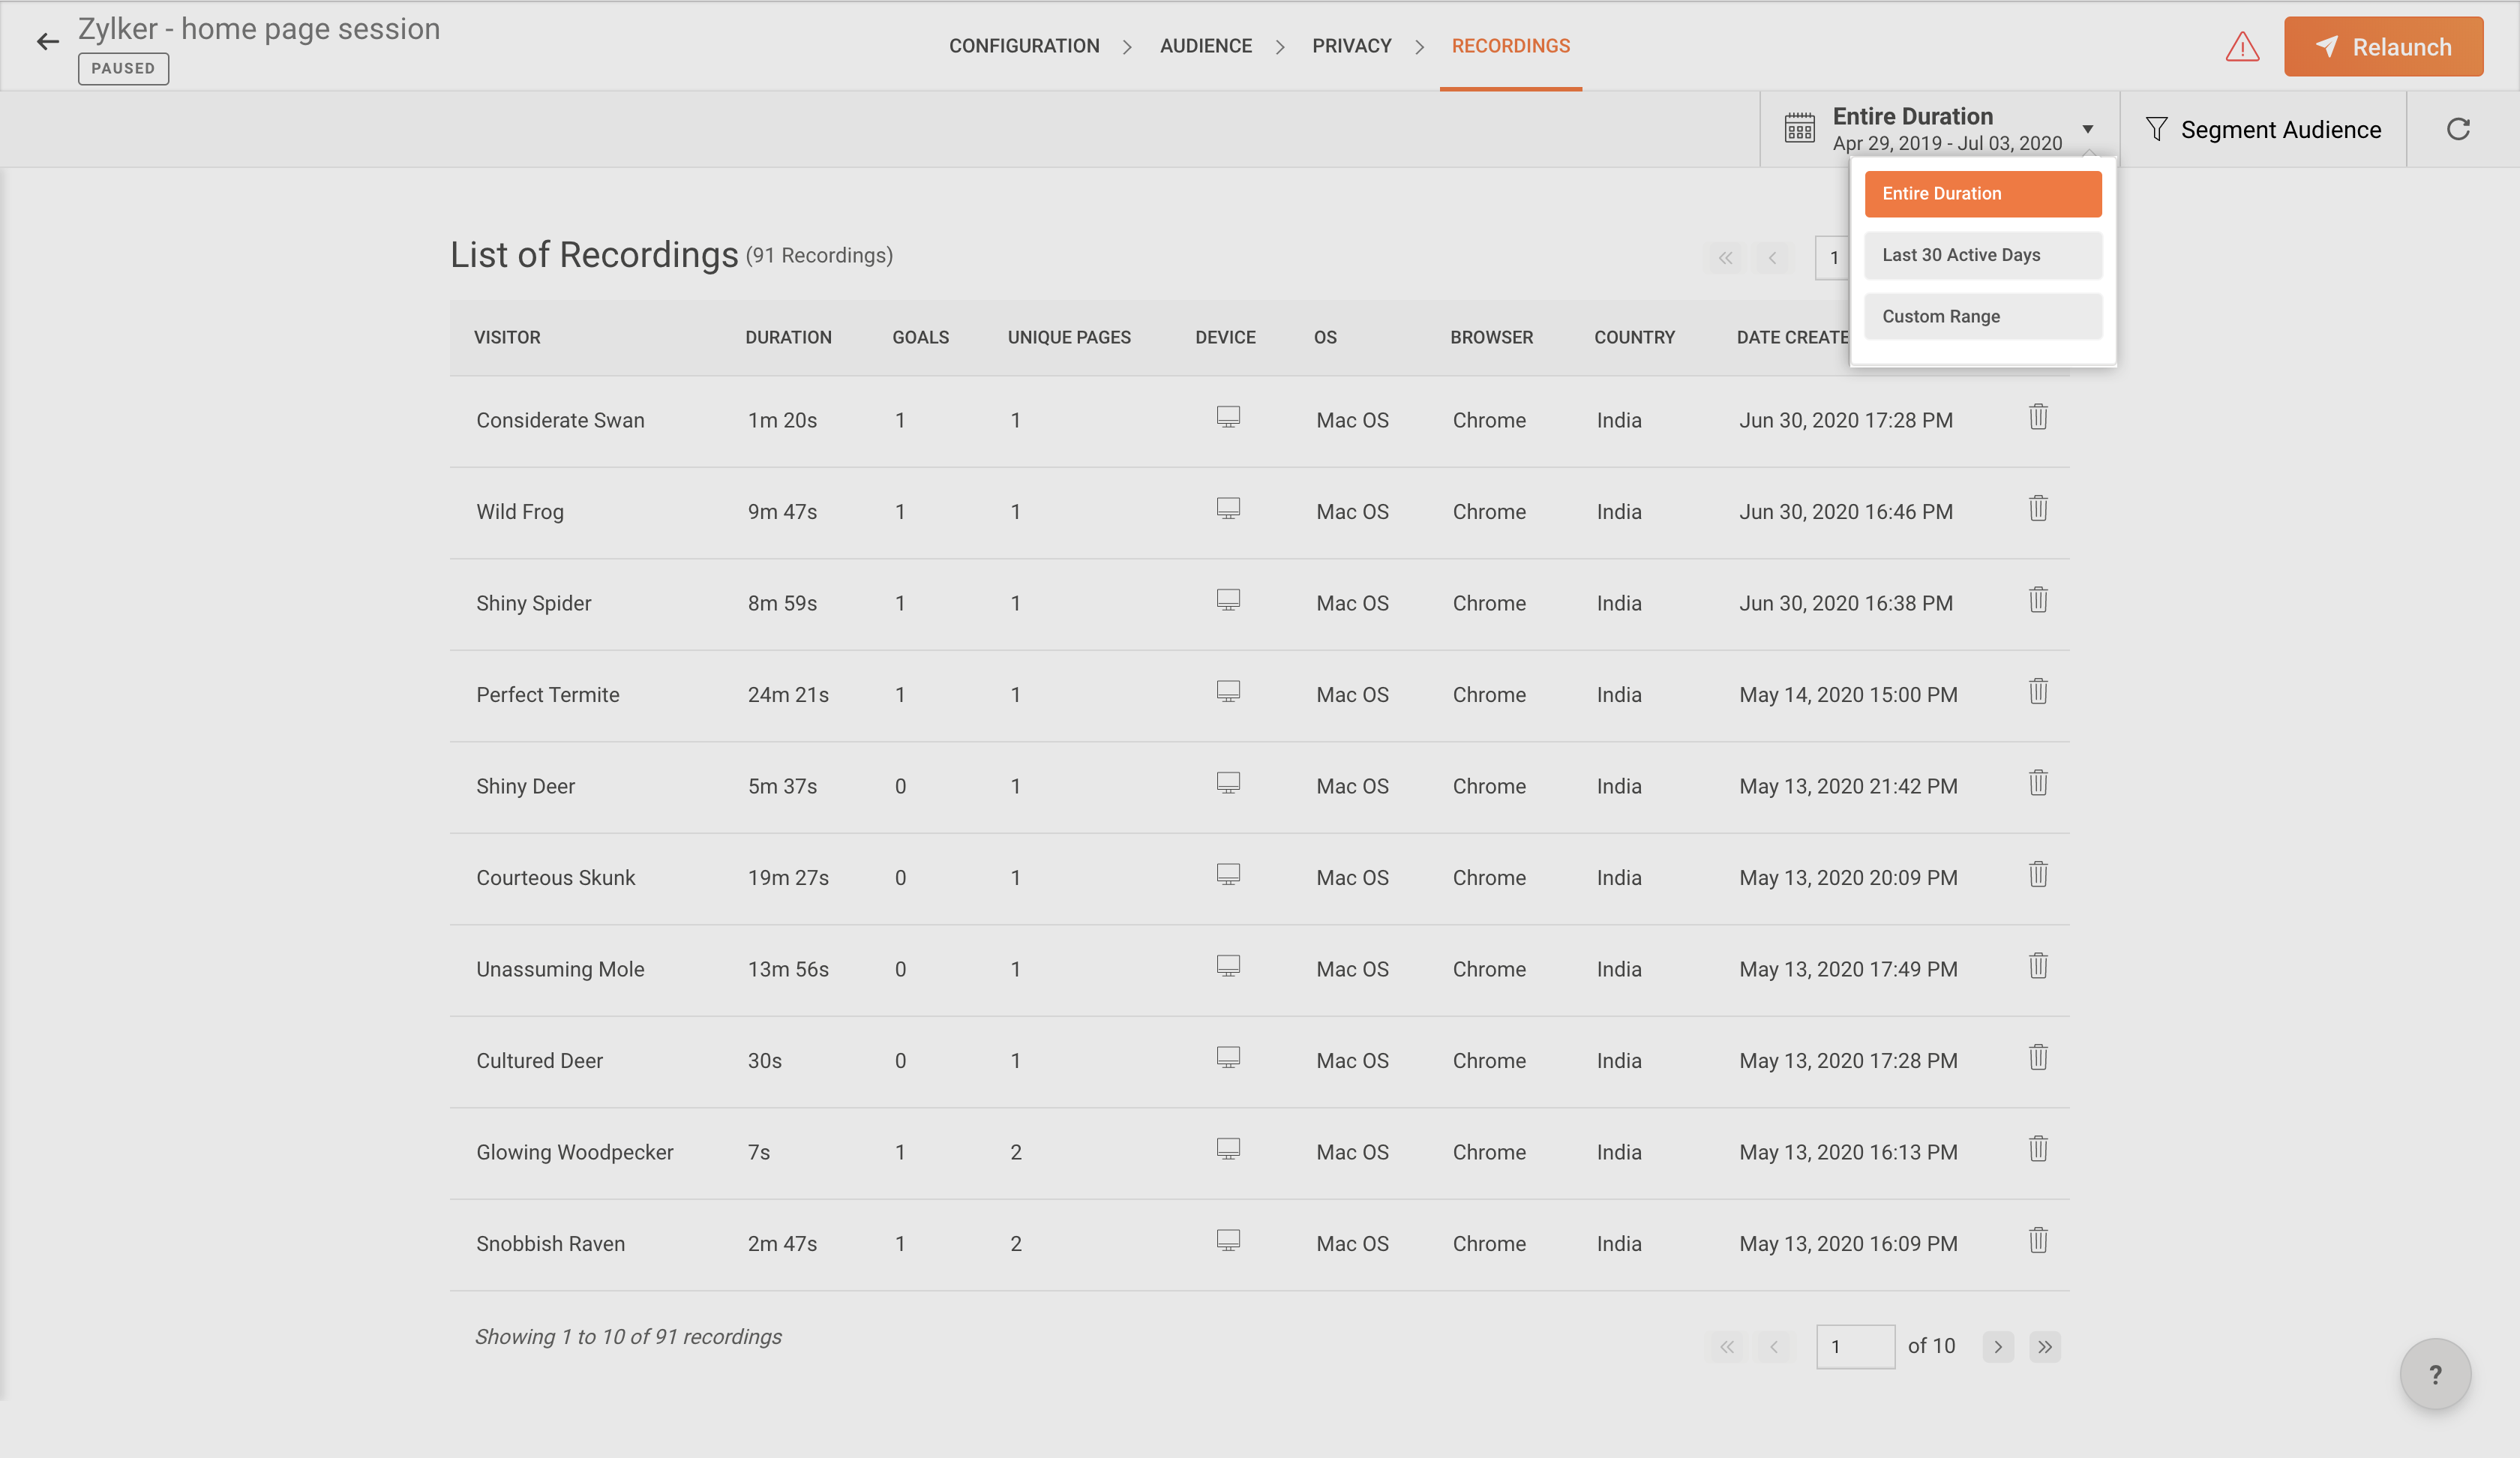Select Last 30 Active Days option

(1982, 255)
